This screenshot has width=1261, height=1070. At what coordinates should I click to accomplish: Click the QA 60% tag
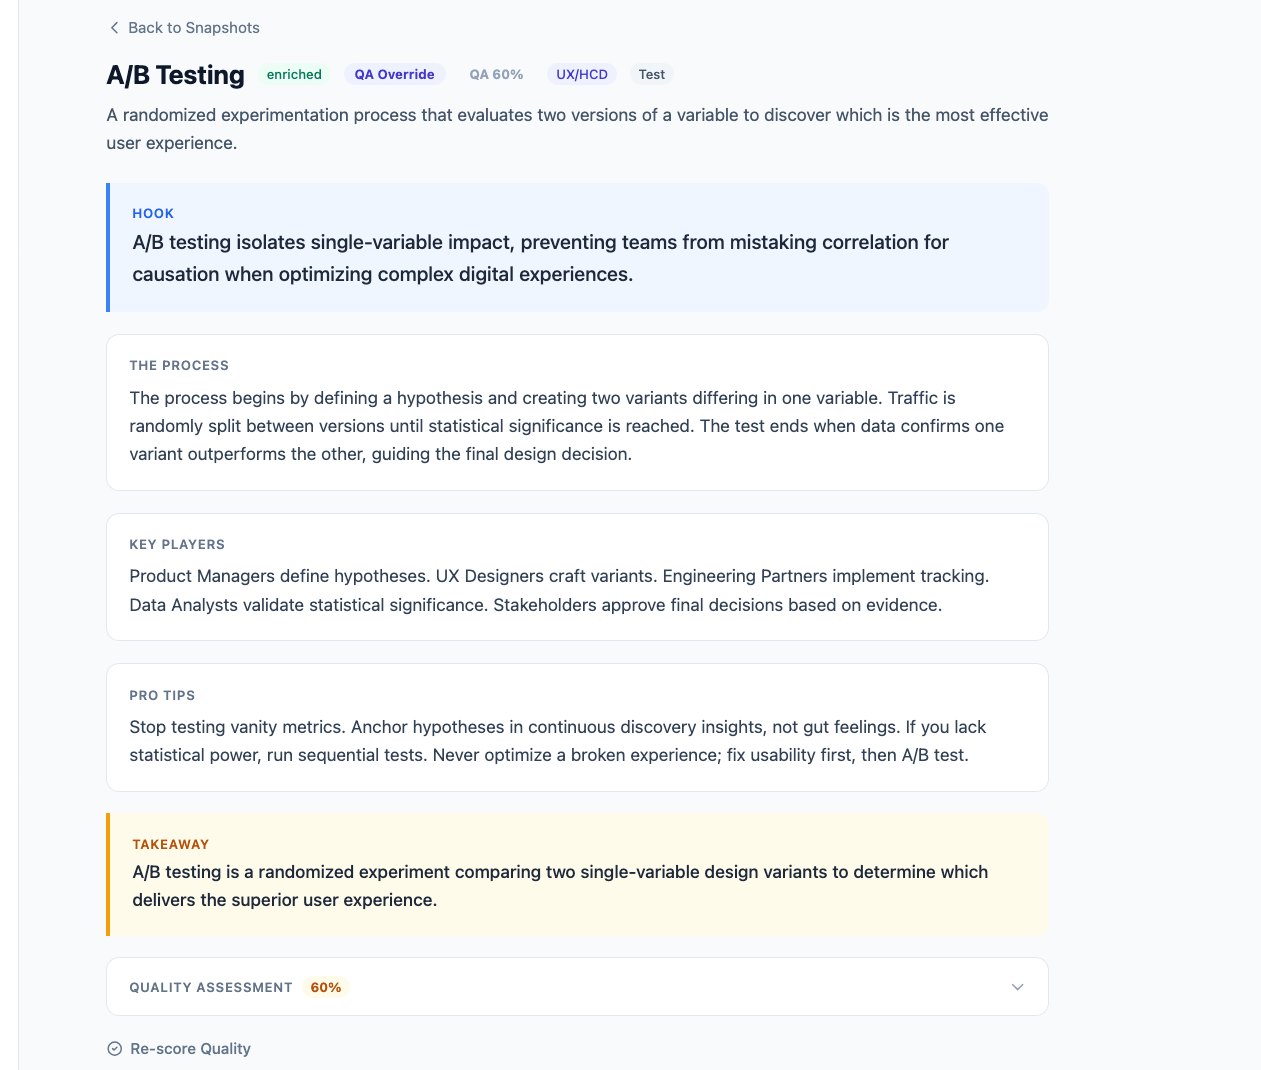[x=496, y=74]
